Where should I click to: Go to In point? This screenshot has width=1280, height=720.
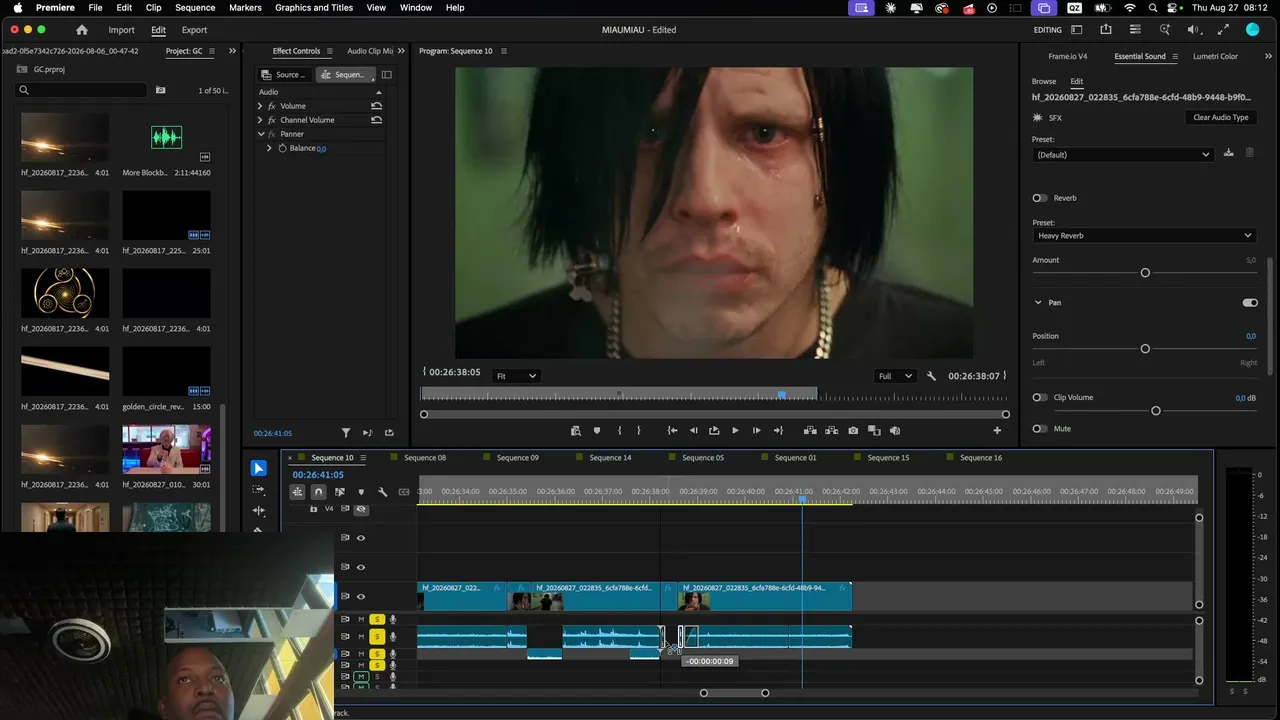tap(672, 431)
